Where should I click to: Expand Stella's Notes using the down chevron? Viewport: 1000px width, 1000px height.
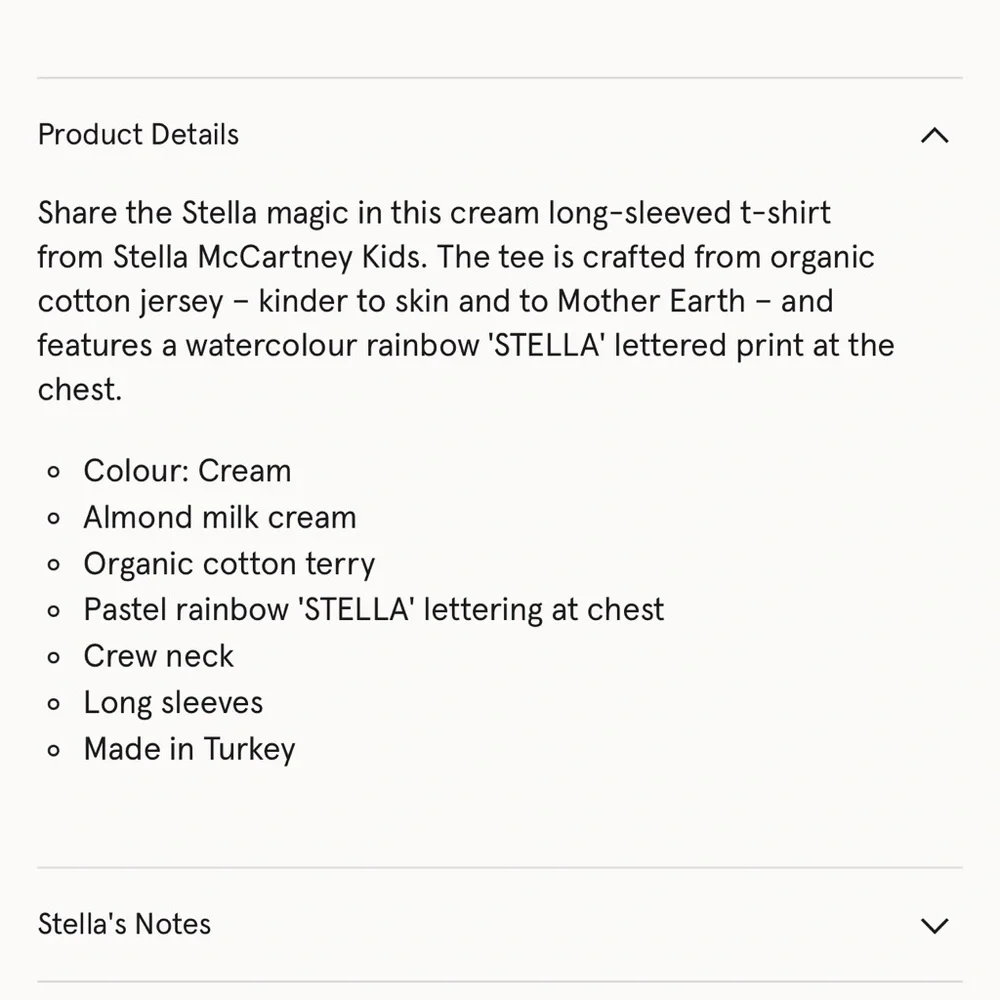click(x=934, y=925)
